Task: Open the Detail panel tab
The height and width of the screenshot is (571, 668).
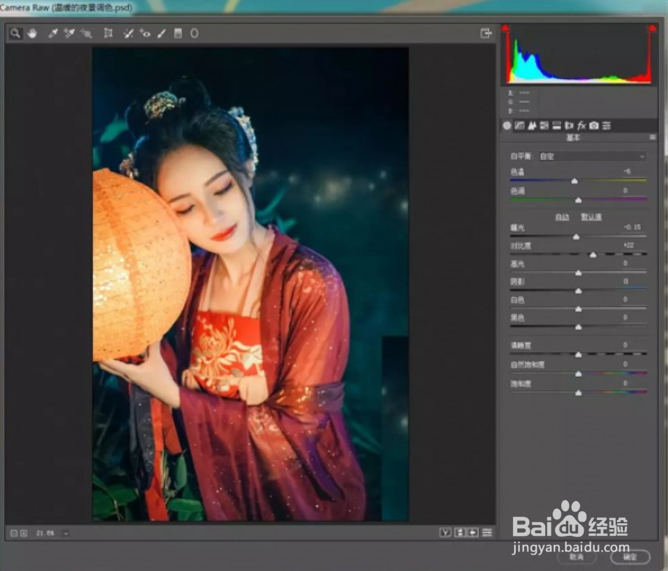Action: [x=532, y=125]
